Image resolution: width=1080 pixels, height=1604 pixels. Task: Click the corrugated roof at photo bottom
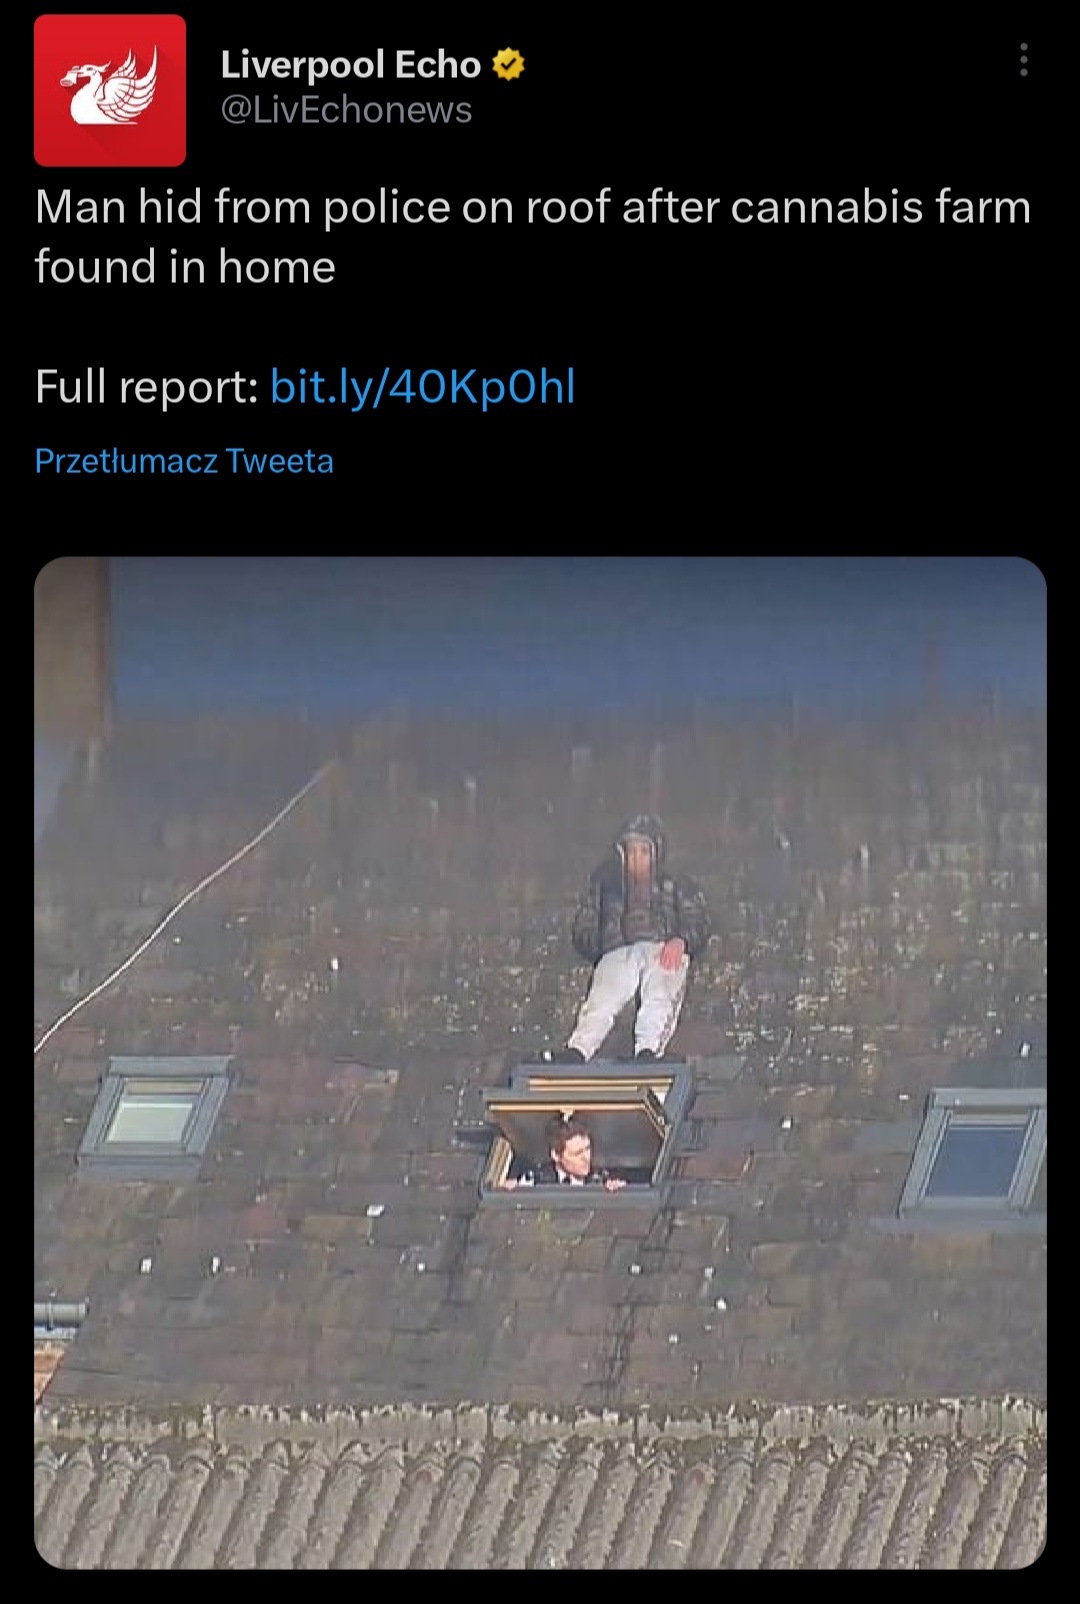click(x=540, y=1500)
